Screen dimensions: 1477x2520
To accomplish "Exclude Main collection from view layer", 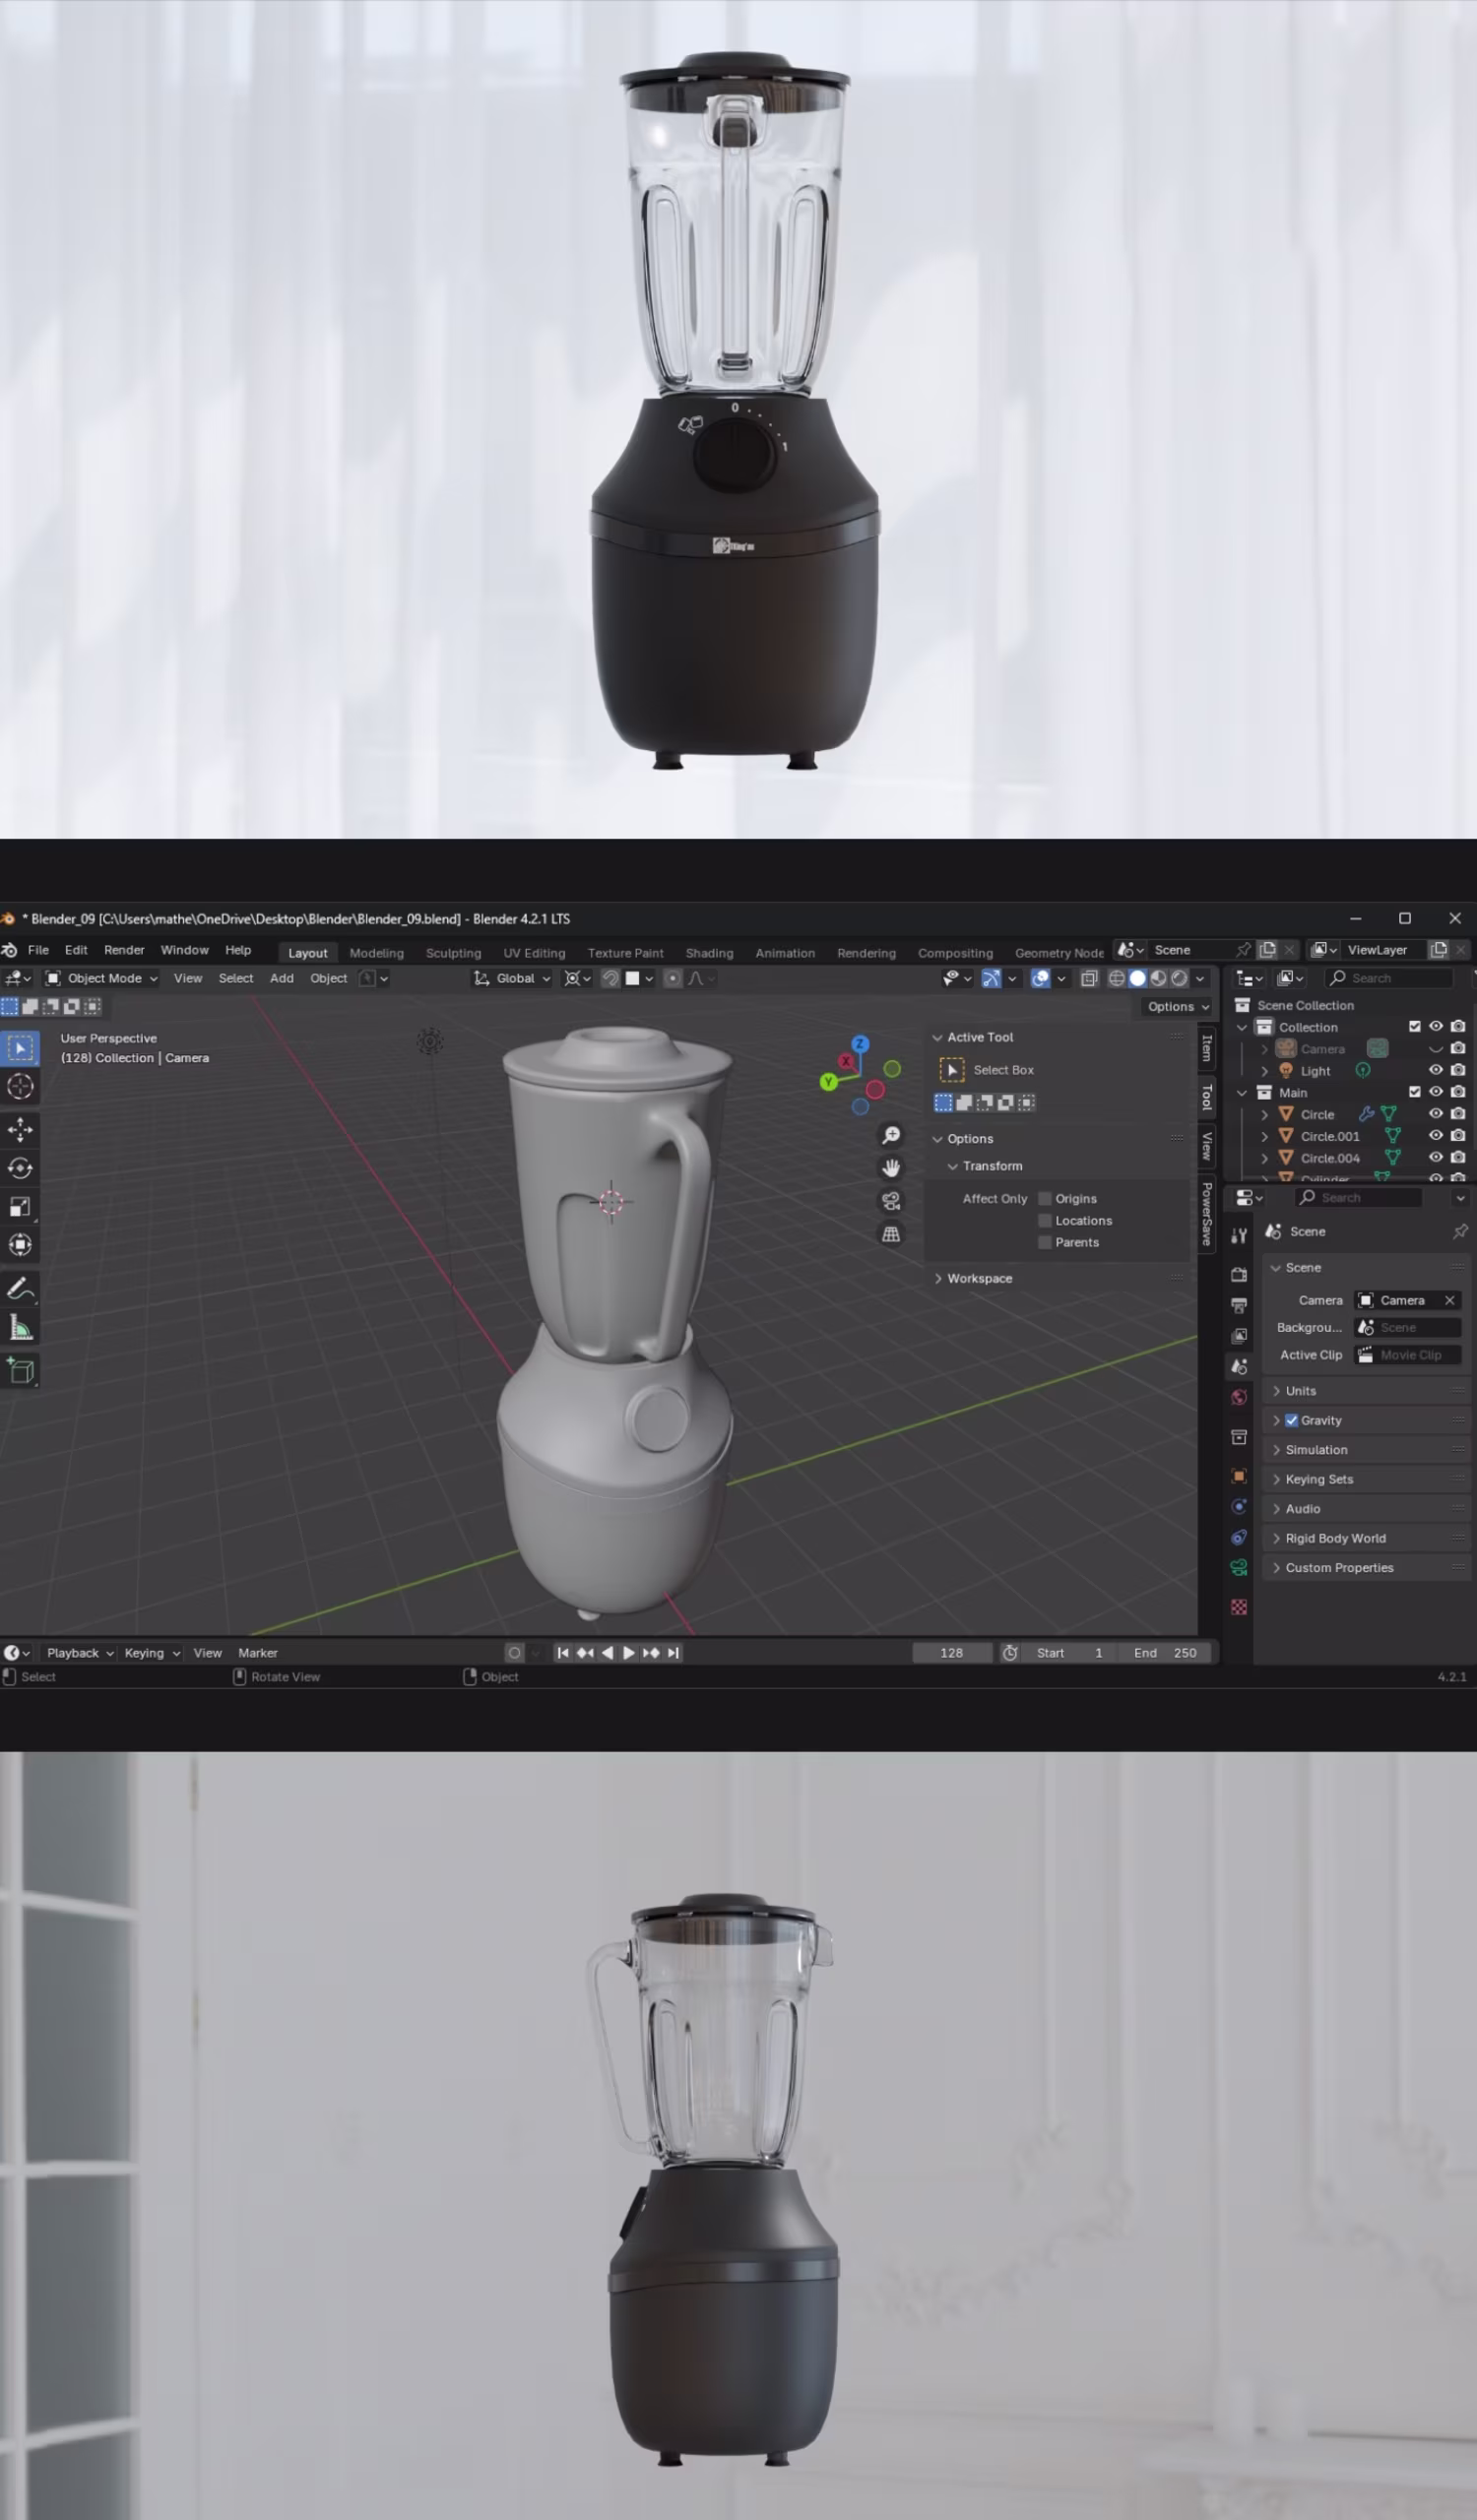I will pos(1415,1092).
